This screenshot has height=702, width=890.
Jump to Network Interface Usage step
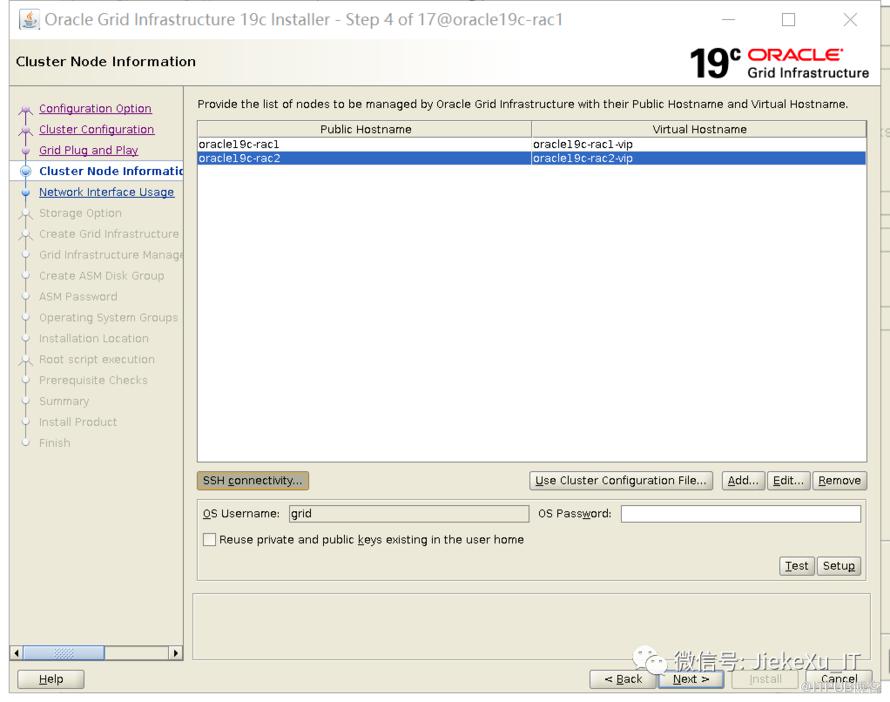pyautogui.click(x=107, y=192)
